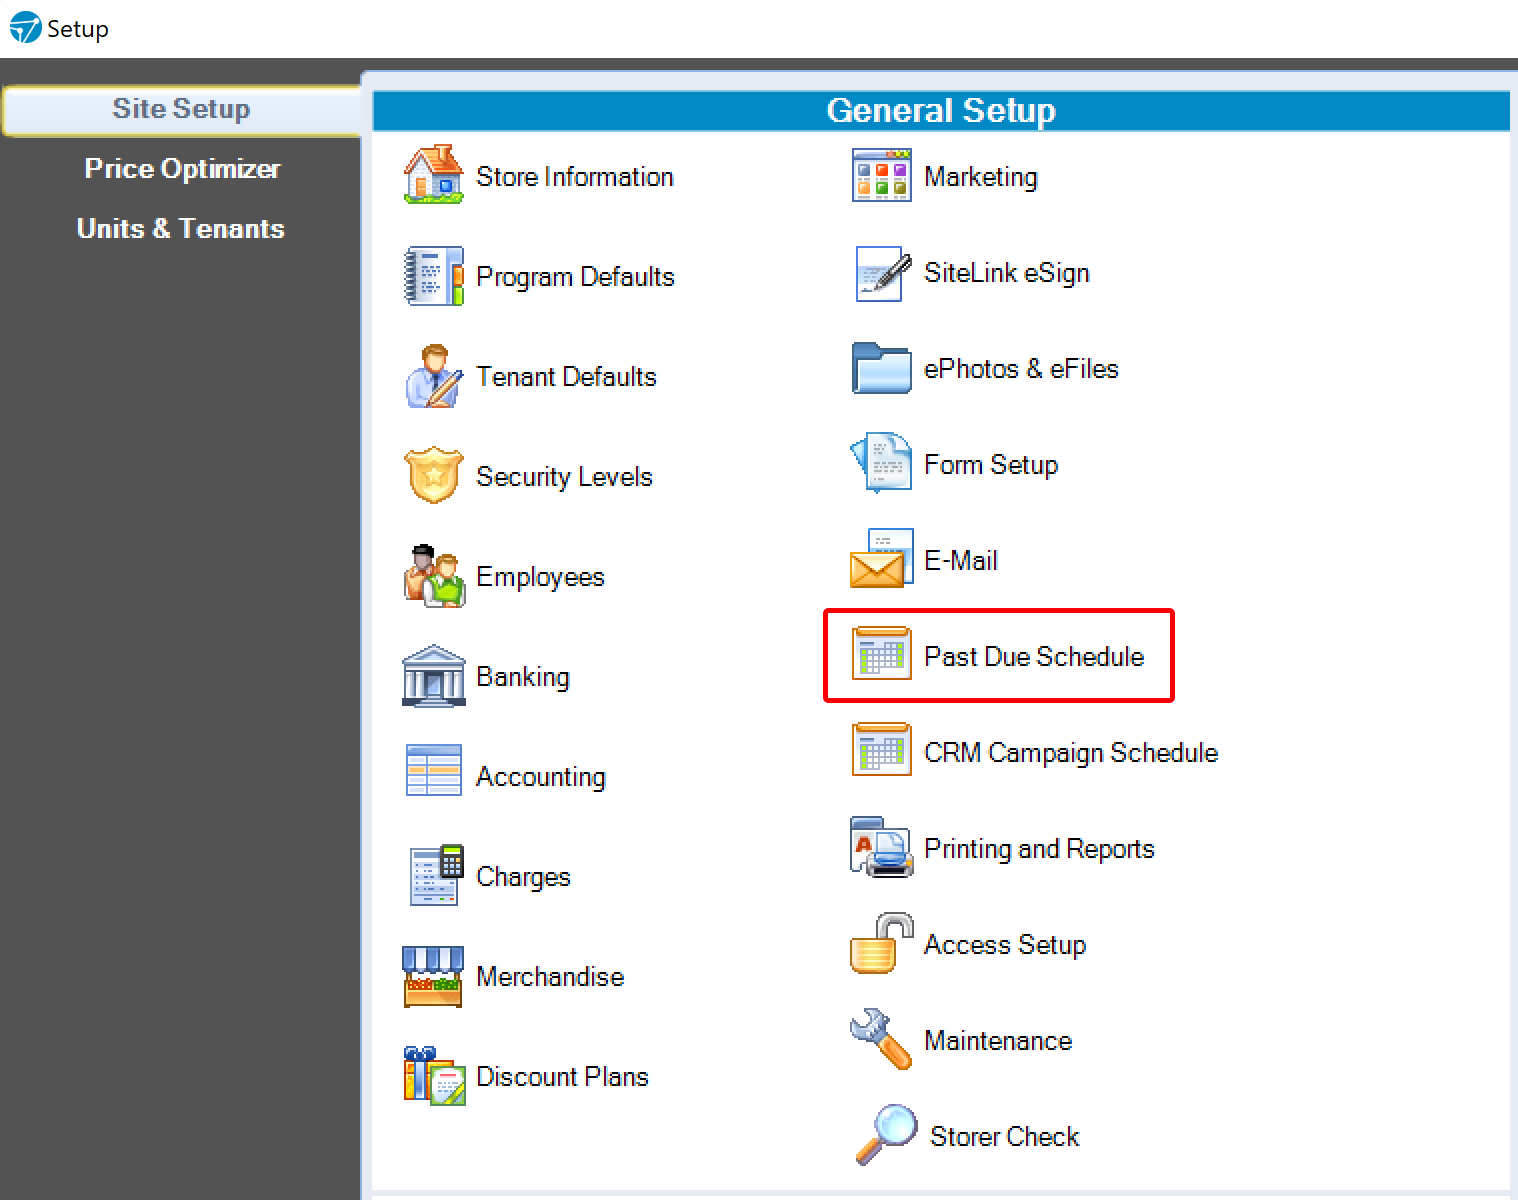Open the Merchandise shop stall icon
Screen dimensions: 1518x1200
click(433, 976)
